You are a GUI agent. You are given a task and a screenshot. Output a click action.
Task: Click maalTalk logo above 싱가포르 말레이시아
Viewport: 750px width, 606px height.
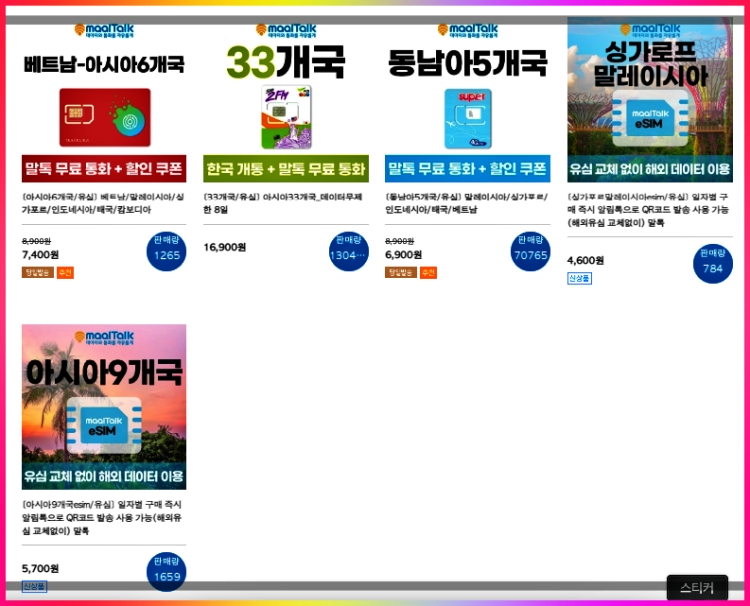(650, 31)
